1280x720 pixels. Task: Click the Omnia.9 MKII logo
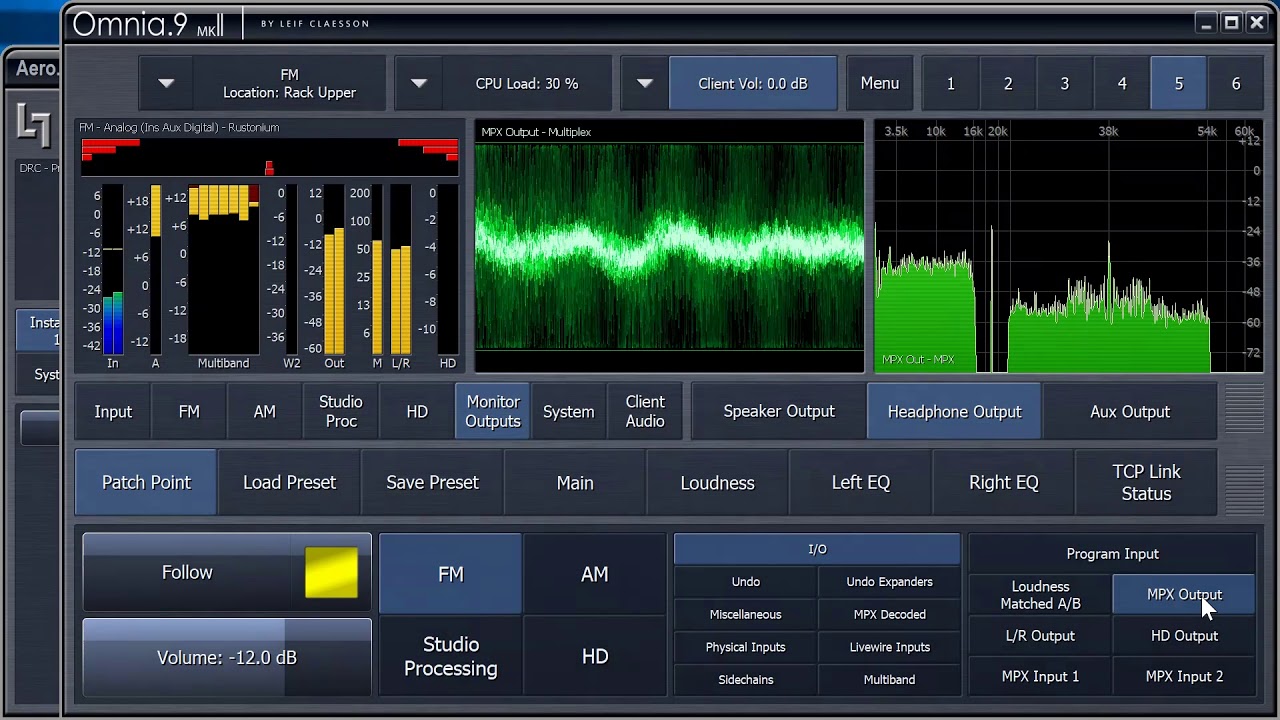(148, 24)
